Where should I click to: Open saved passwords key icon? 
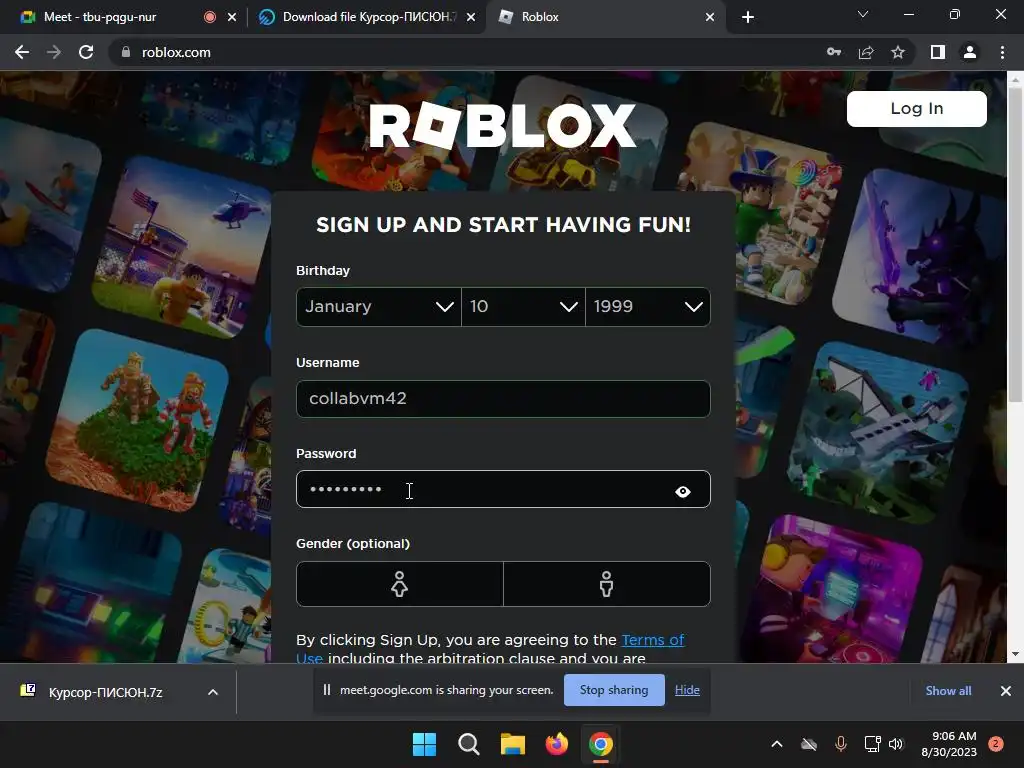834,52
